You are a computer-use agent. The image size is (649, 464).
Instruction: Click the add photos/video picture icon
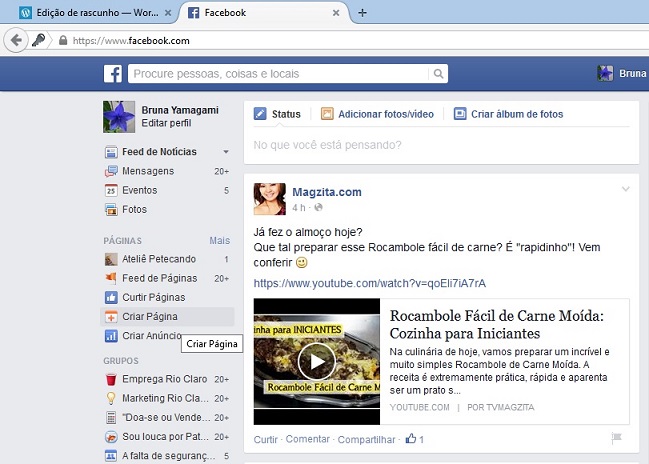(x=327, y=114)
